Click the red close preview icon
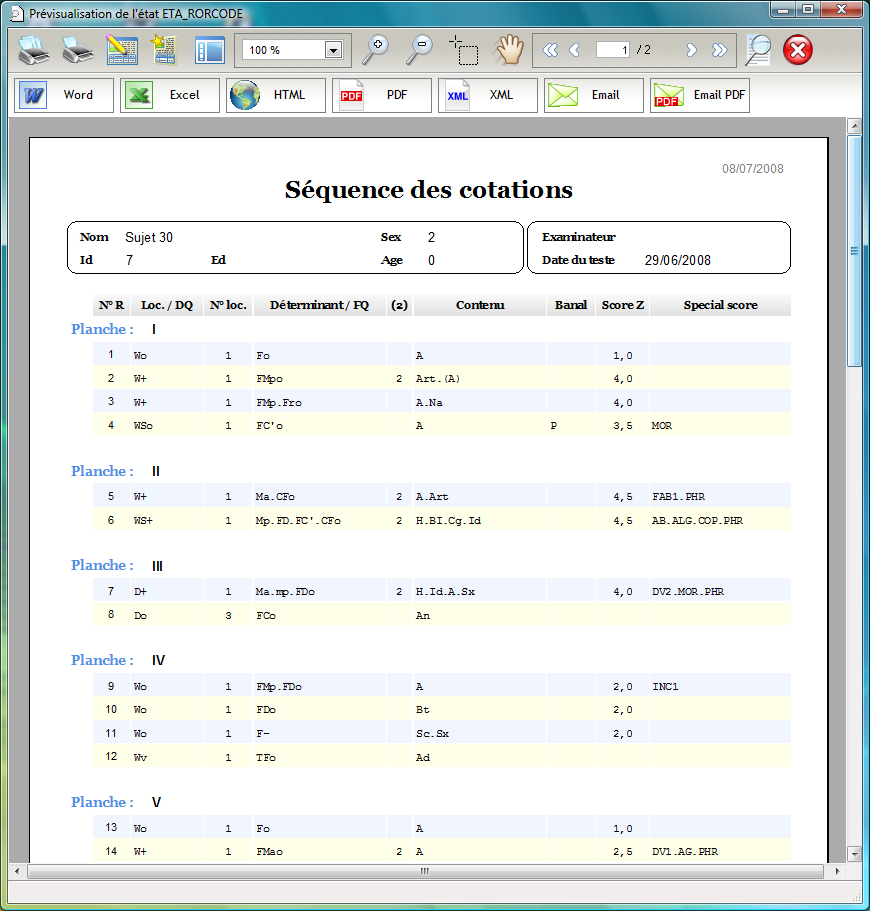The height and width of the screenshot is (911, 870). [798, 50]
